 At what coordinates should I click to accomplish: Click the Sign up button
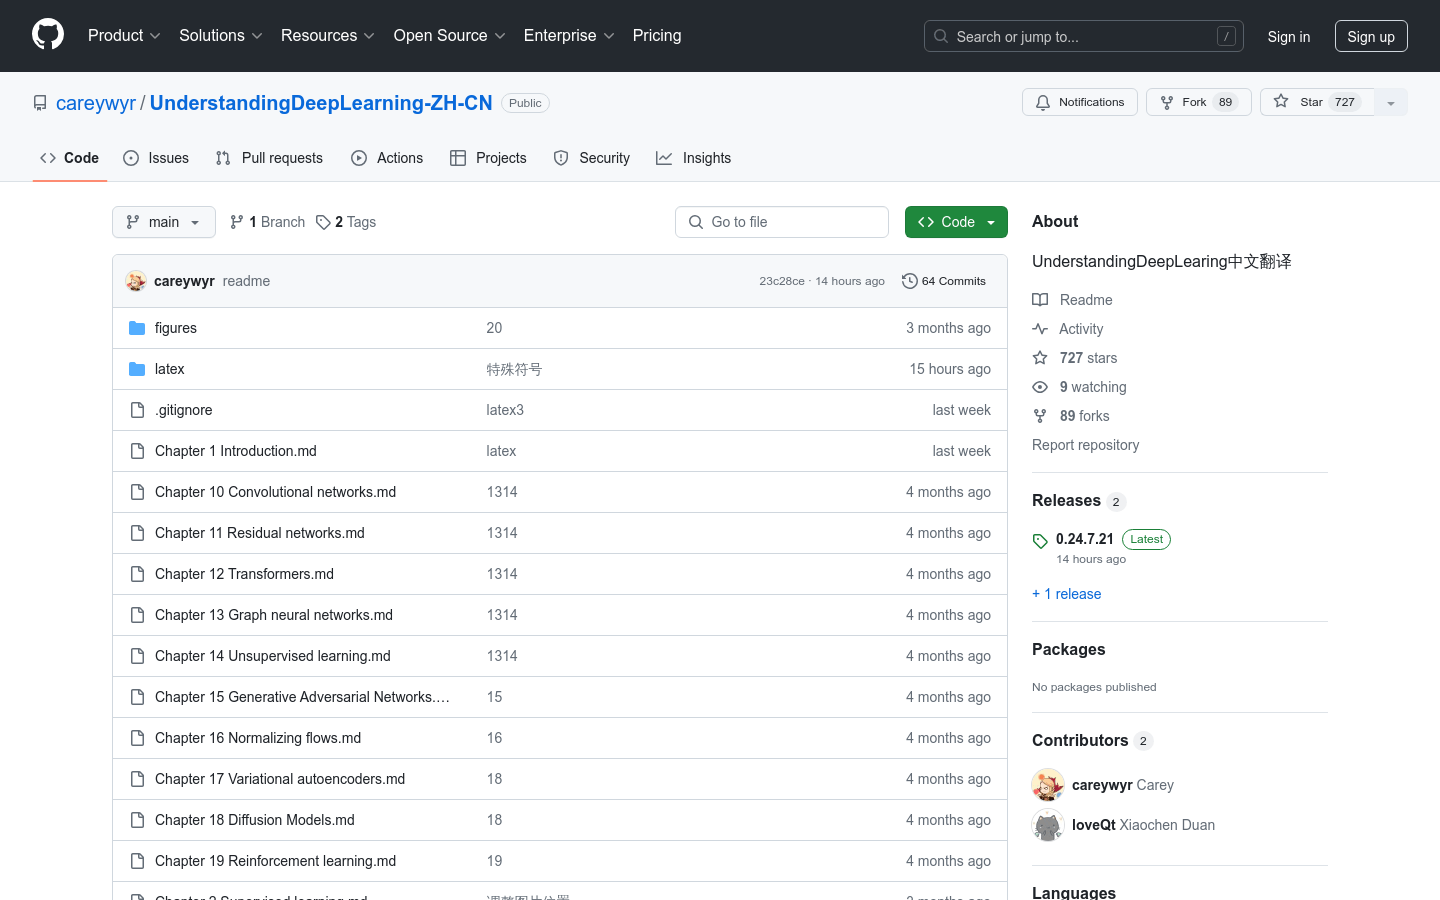click(x=1371, y=36)
